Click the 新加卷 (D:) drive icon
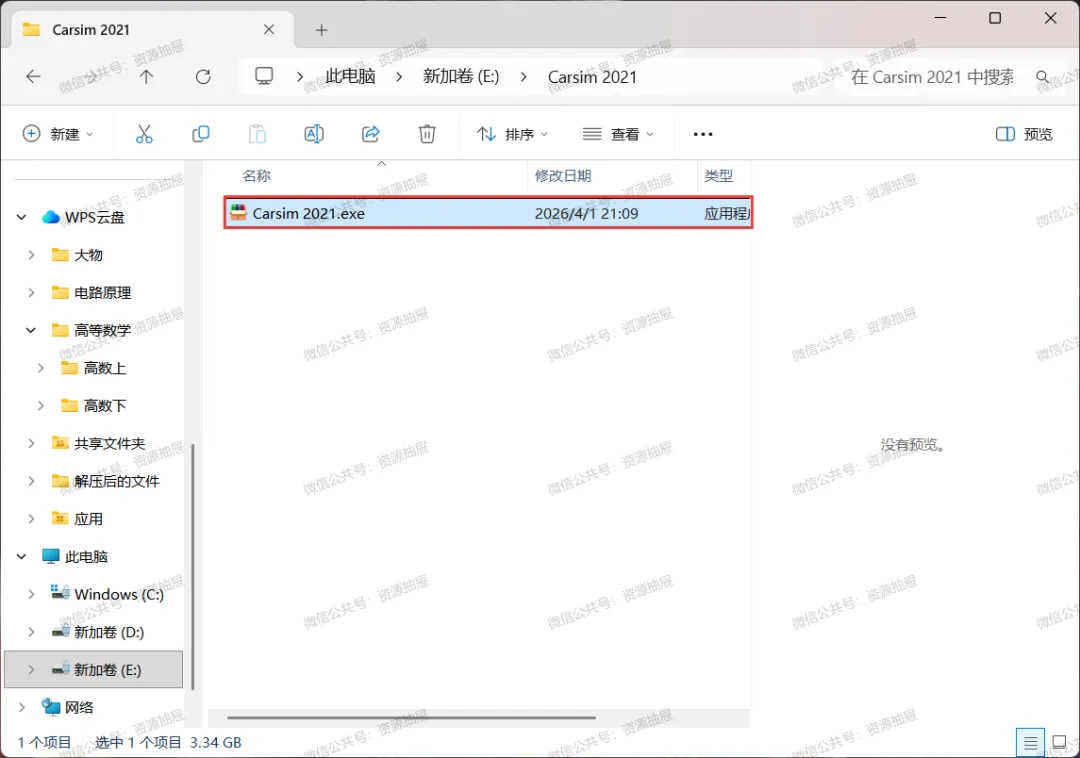1080x758 pixels. click(x=60, y=631)
